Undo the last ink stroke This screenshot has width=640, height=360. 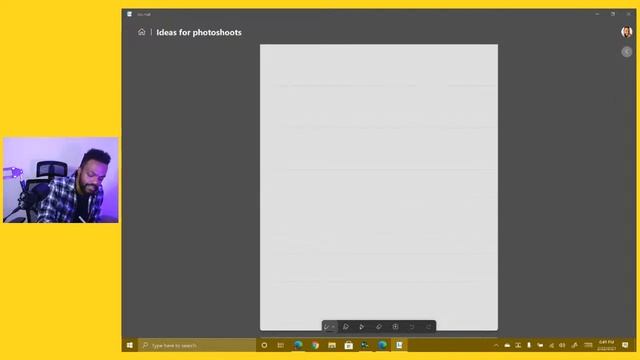coord(412,327)
